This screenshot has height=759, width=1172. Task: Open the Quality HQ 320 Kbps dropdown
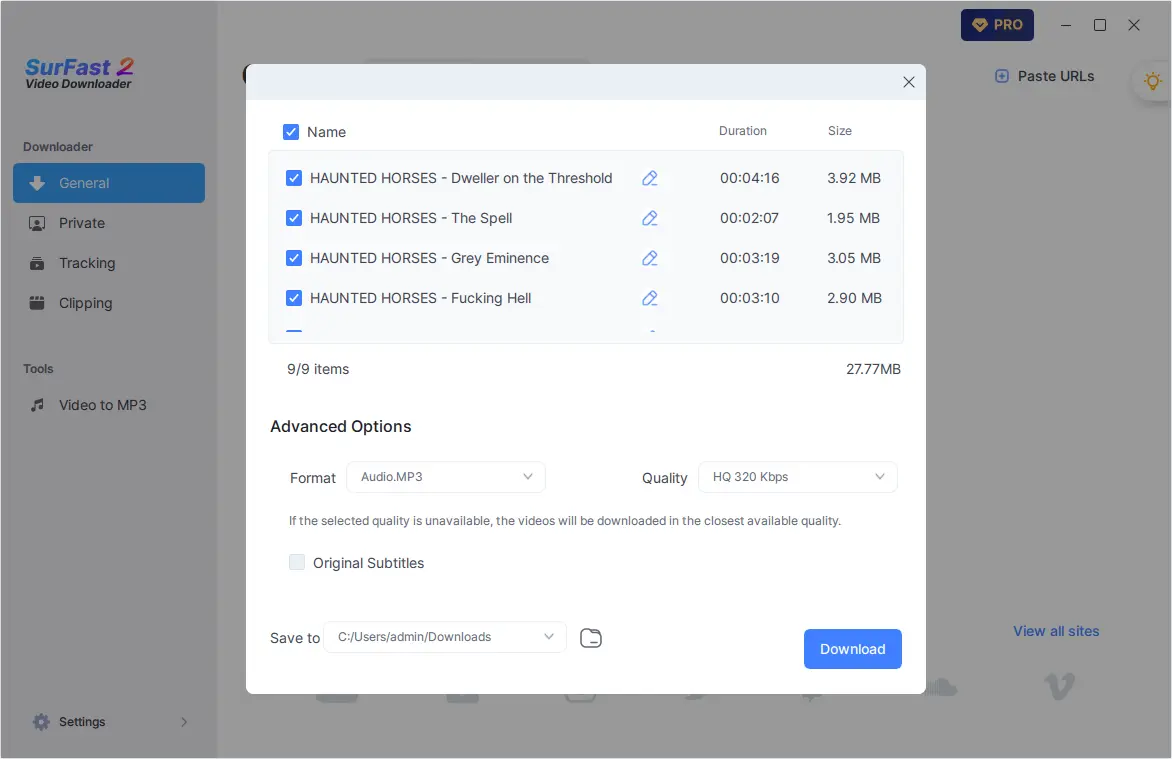[798, 477]
